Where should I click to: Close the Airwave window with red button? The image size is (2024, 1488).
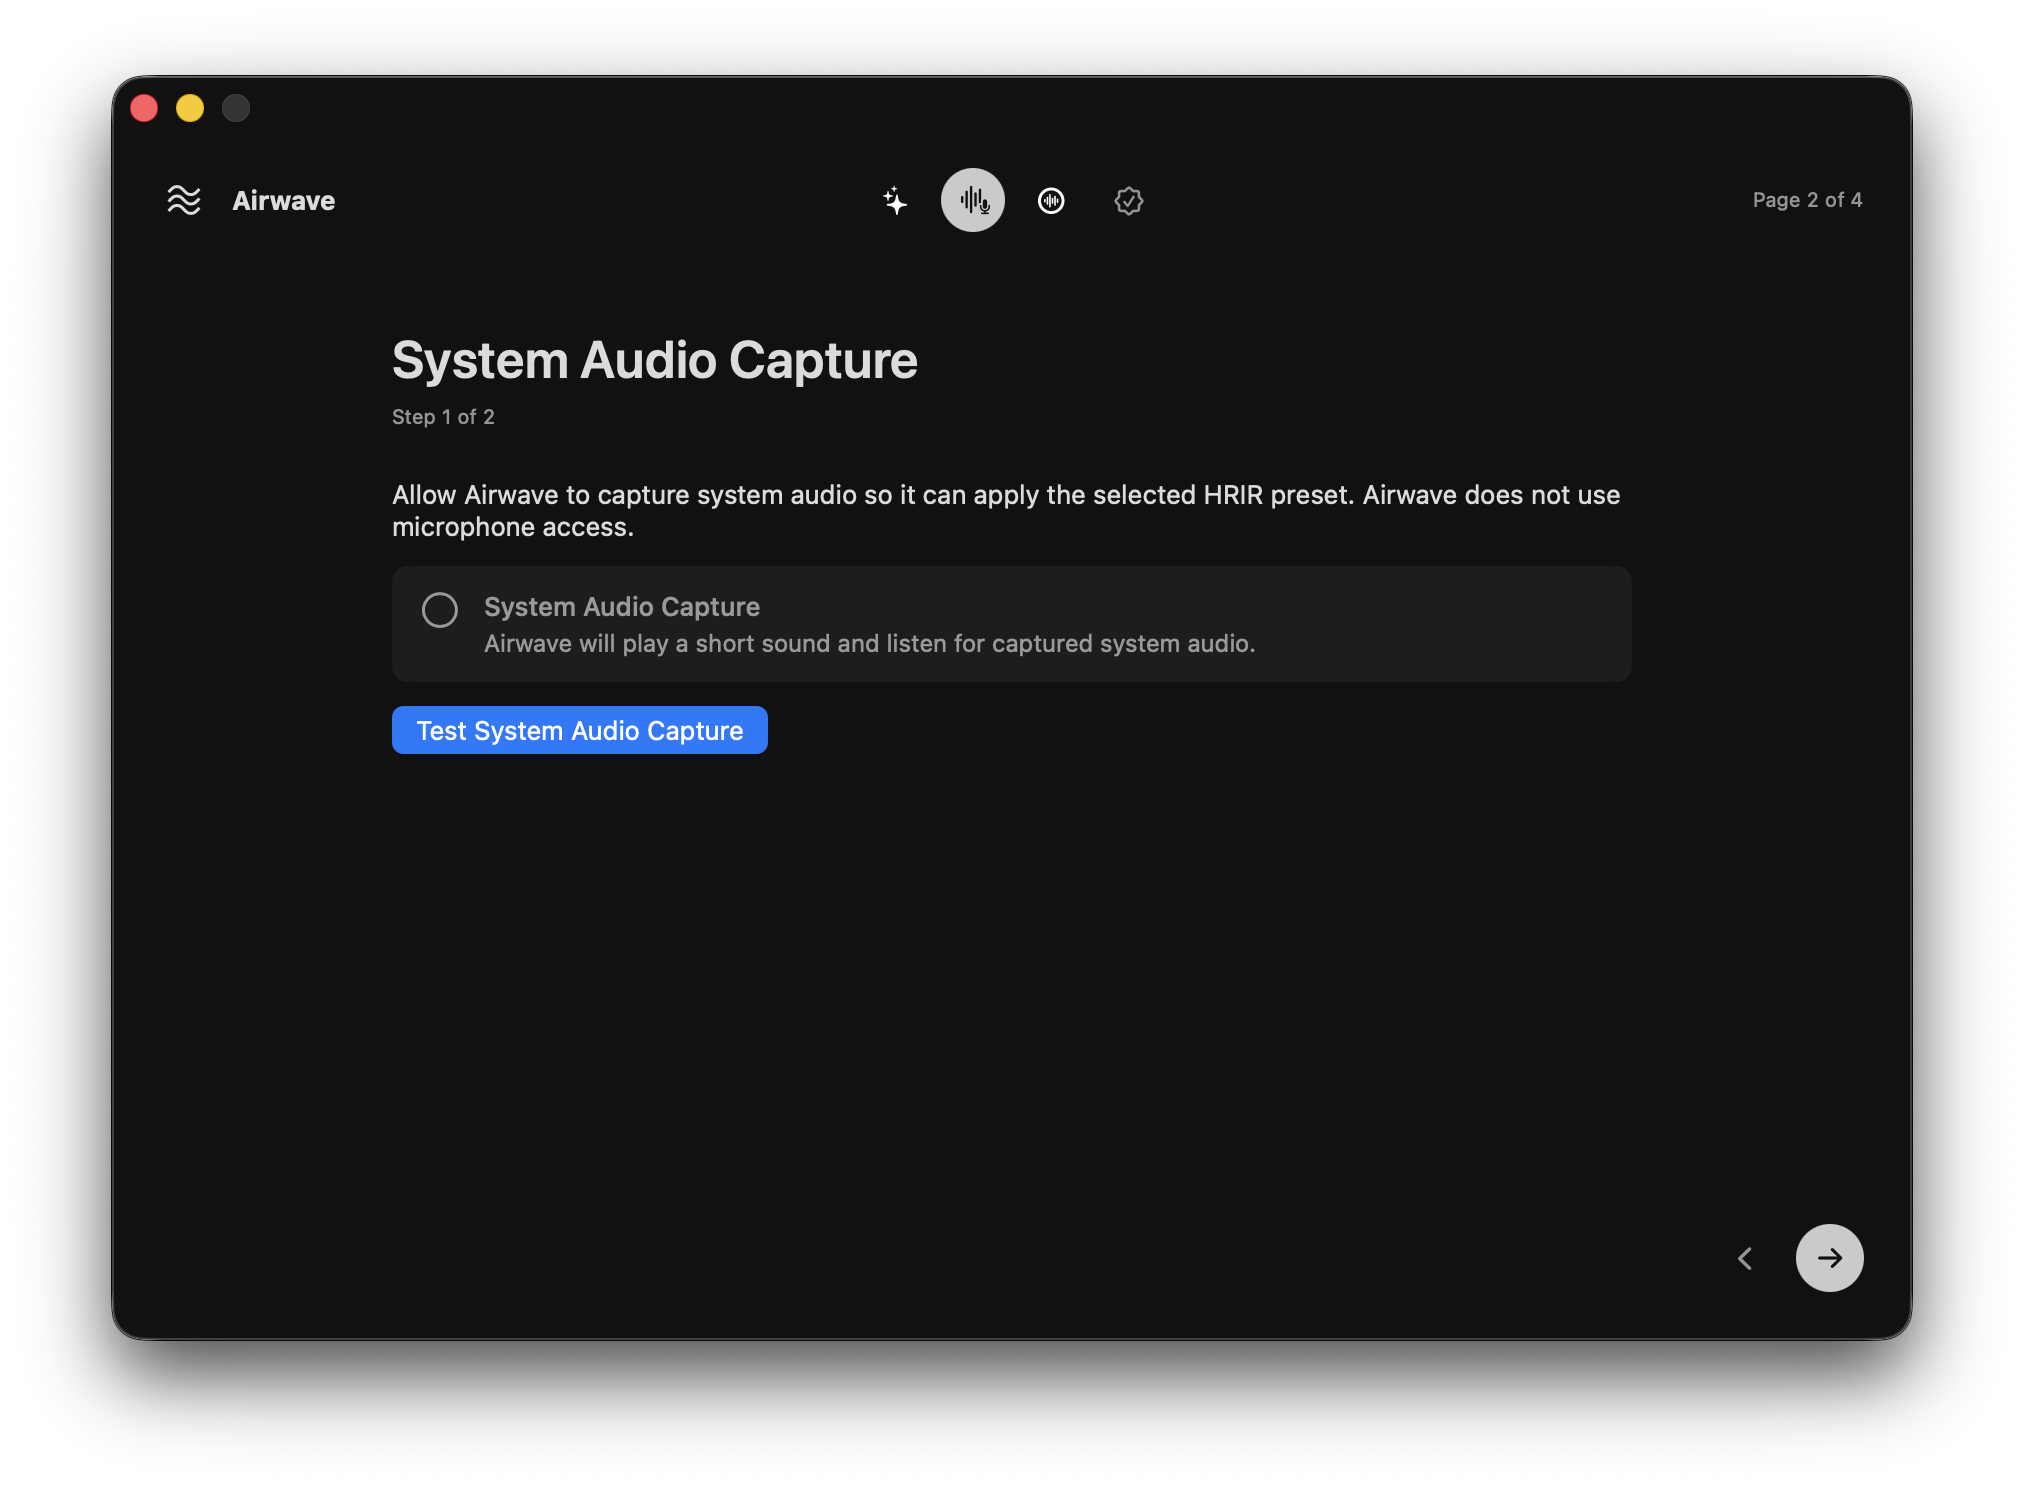[x=145, y=108]
